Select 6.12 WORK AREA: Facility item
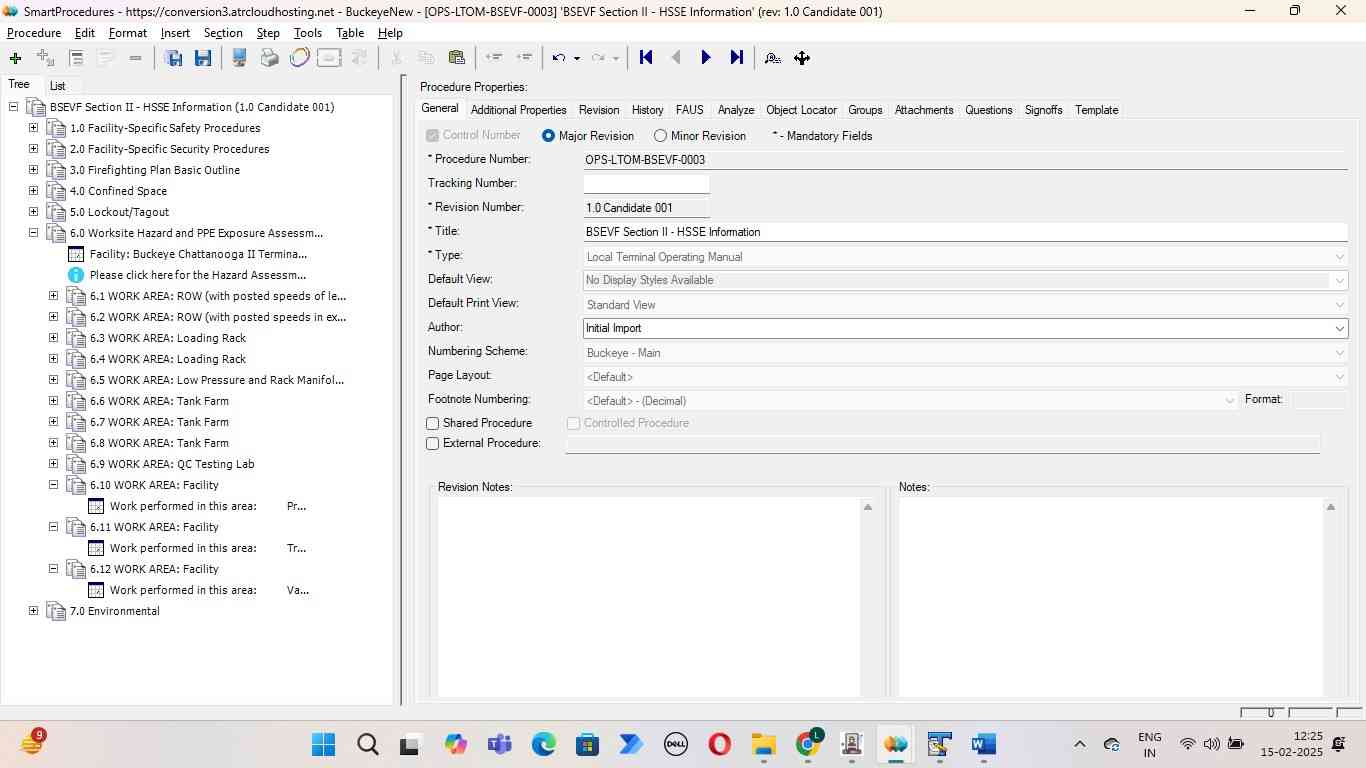Image resolution: width=1366 pixels, height=768 pixels. pos(154,569)
